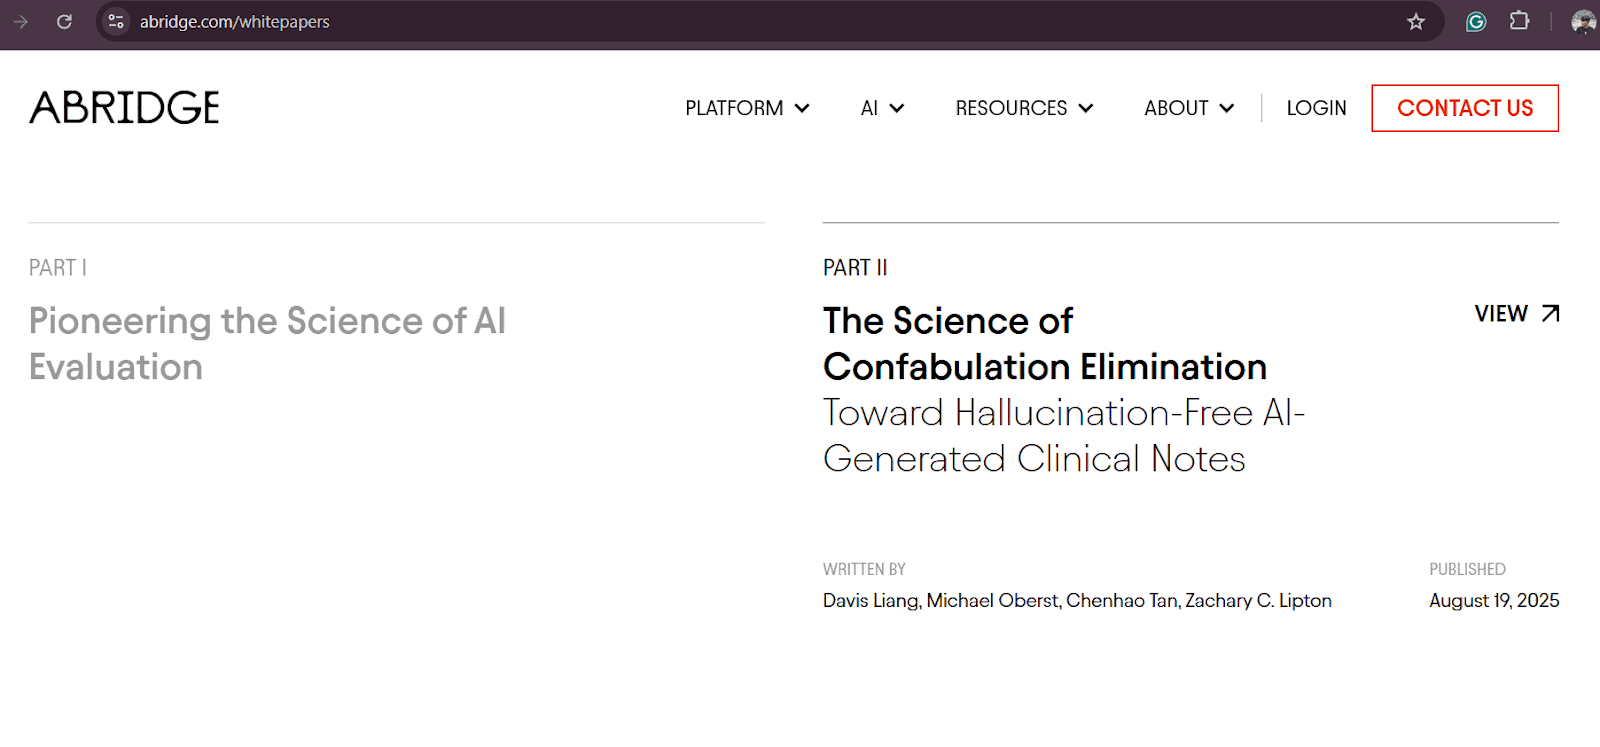Bookmark this page with the star icon
This screenshot has height=747, width=1600.
coord(1416,21)
